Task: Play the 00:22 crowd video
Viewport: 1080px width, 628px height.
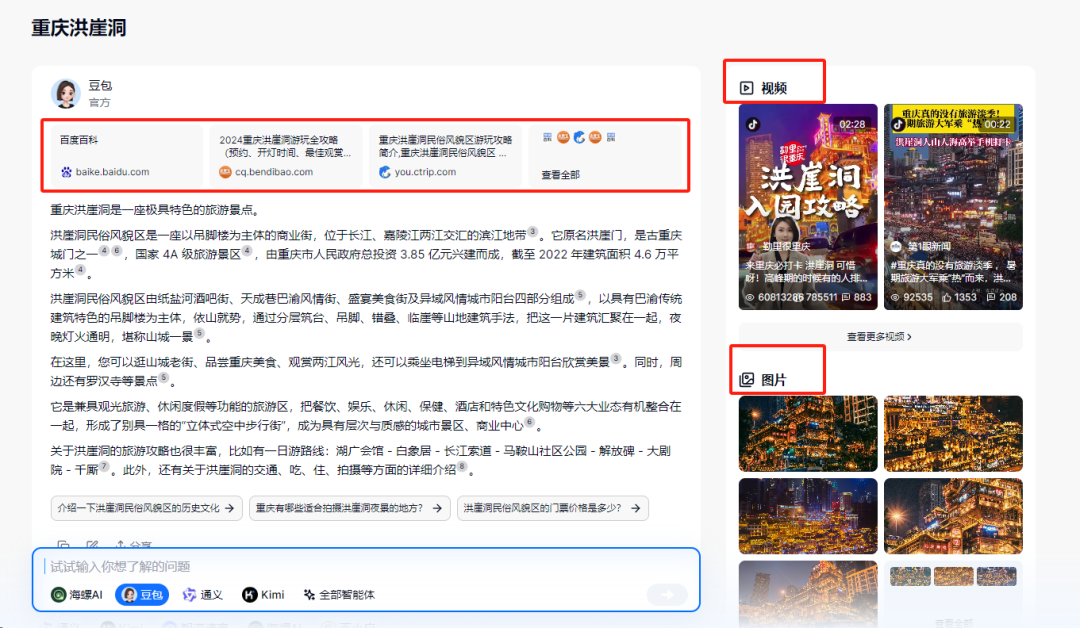Action: tap(953, 207)
